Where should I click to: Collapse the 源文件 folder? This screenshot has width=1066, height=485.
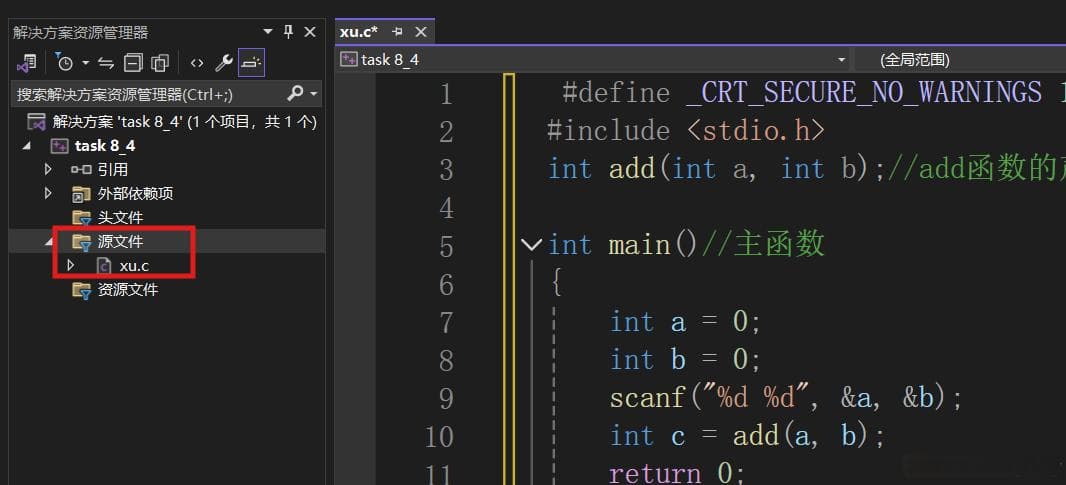coord(48,242)
